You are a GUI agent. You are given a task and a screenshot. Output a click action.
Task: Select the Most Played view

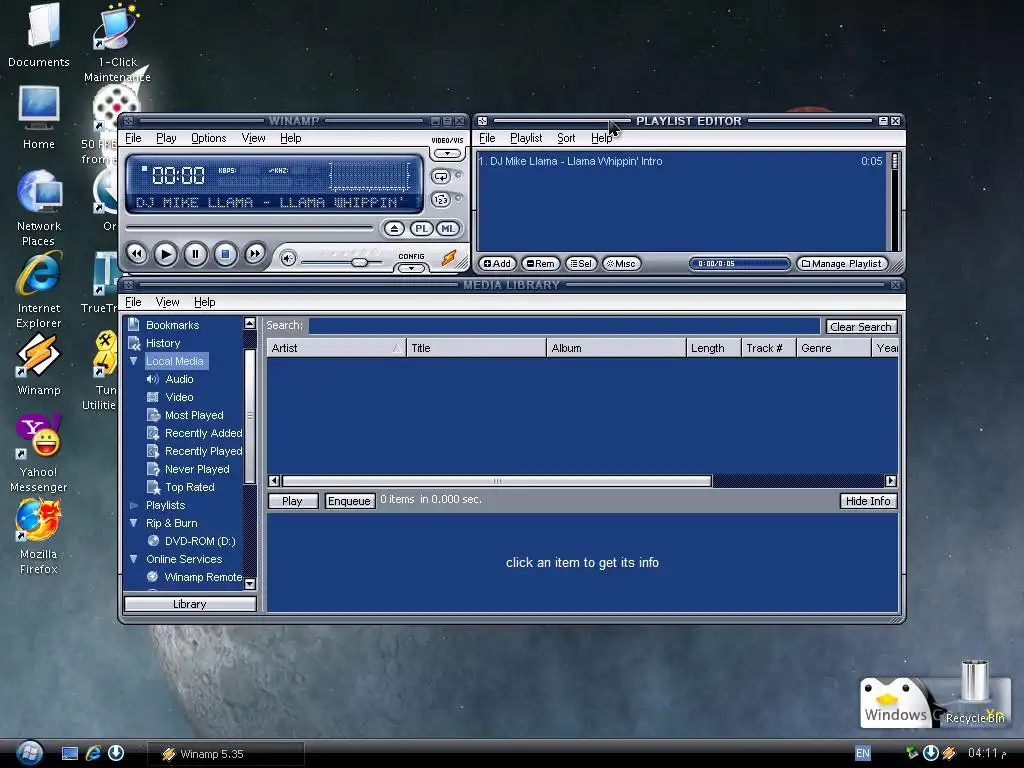[194, 415]
